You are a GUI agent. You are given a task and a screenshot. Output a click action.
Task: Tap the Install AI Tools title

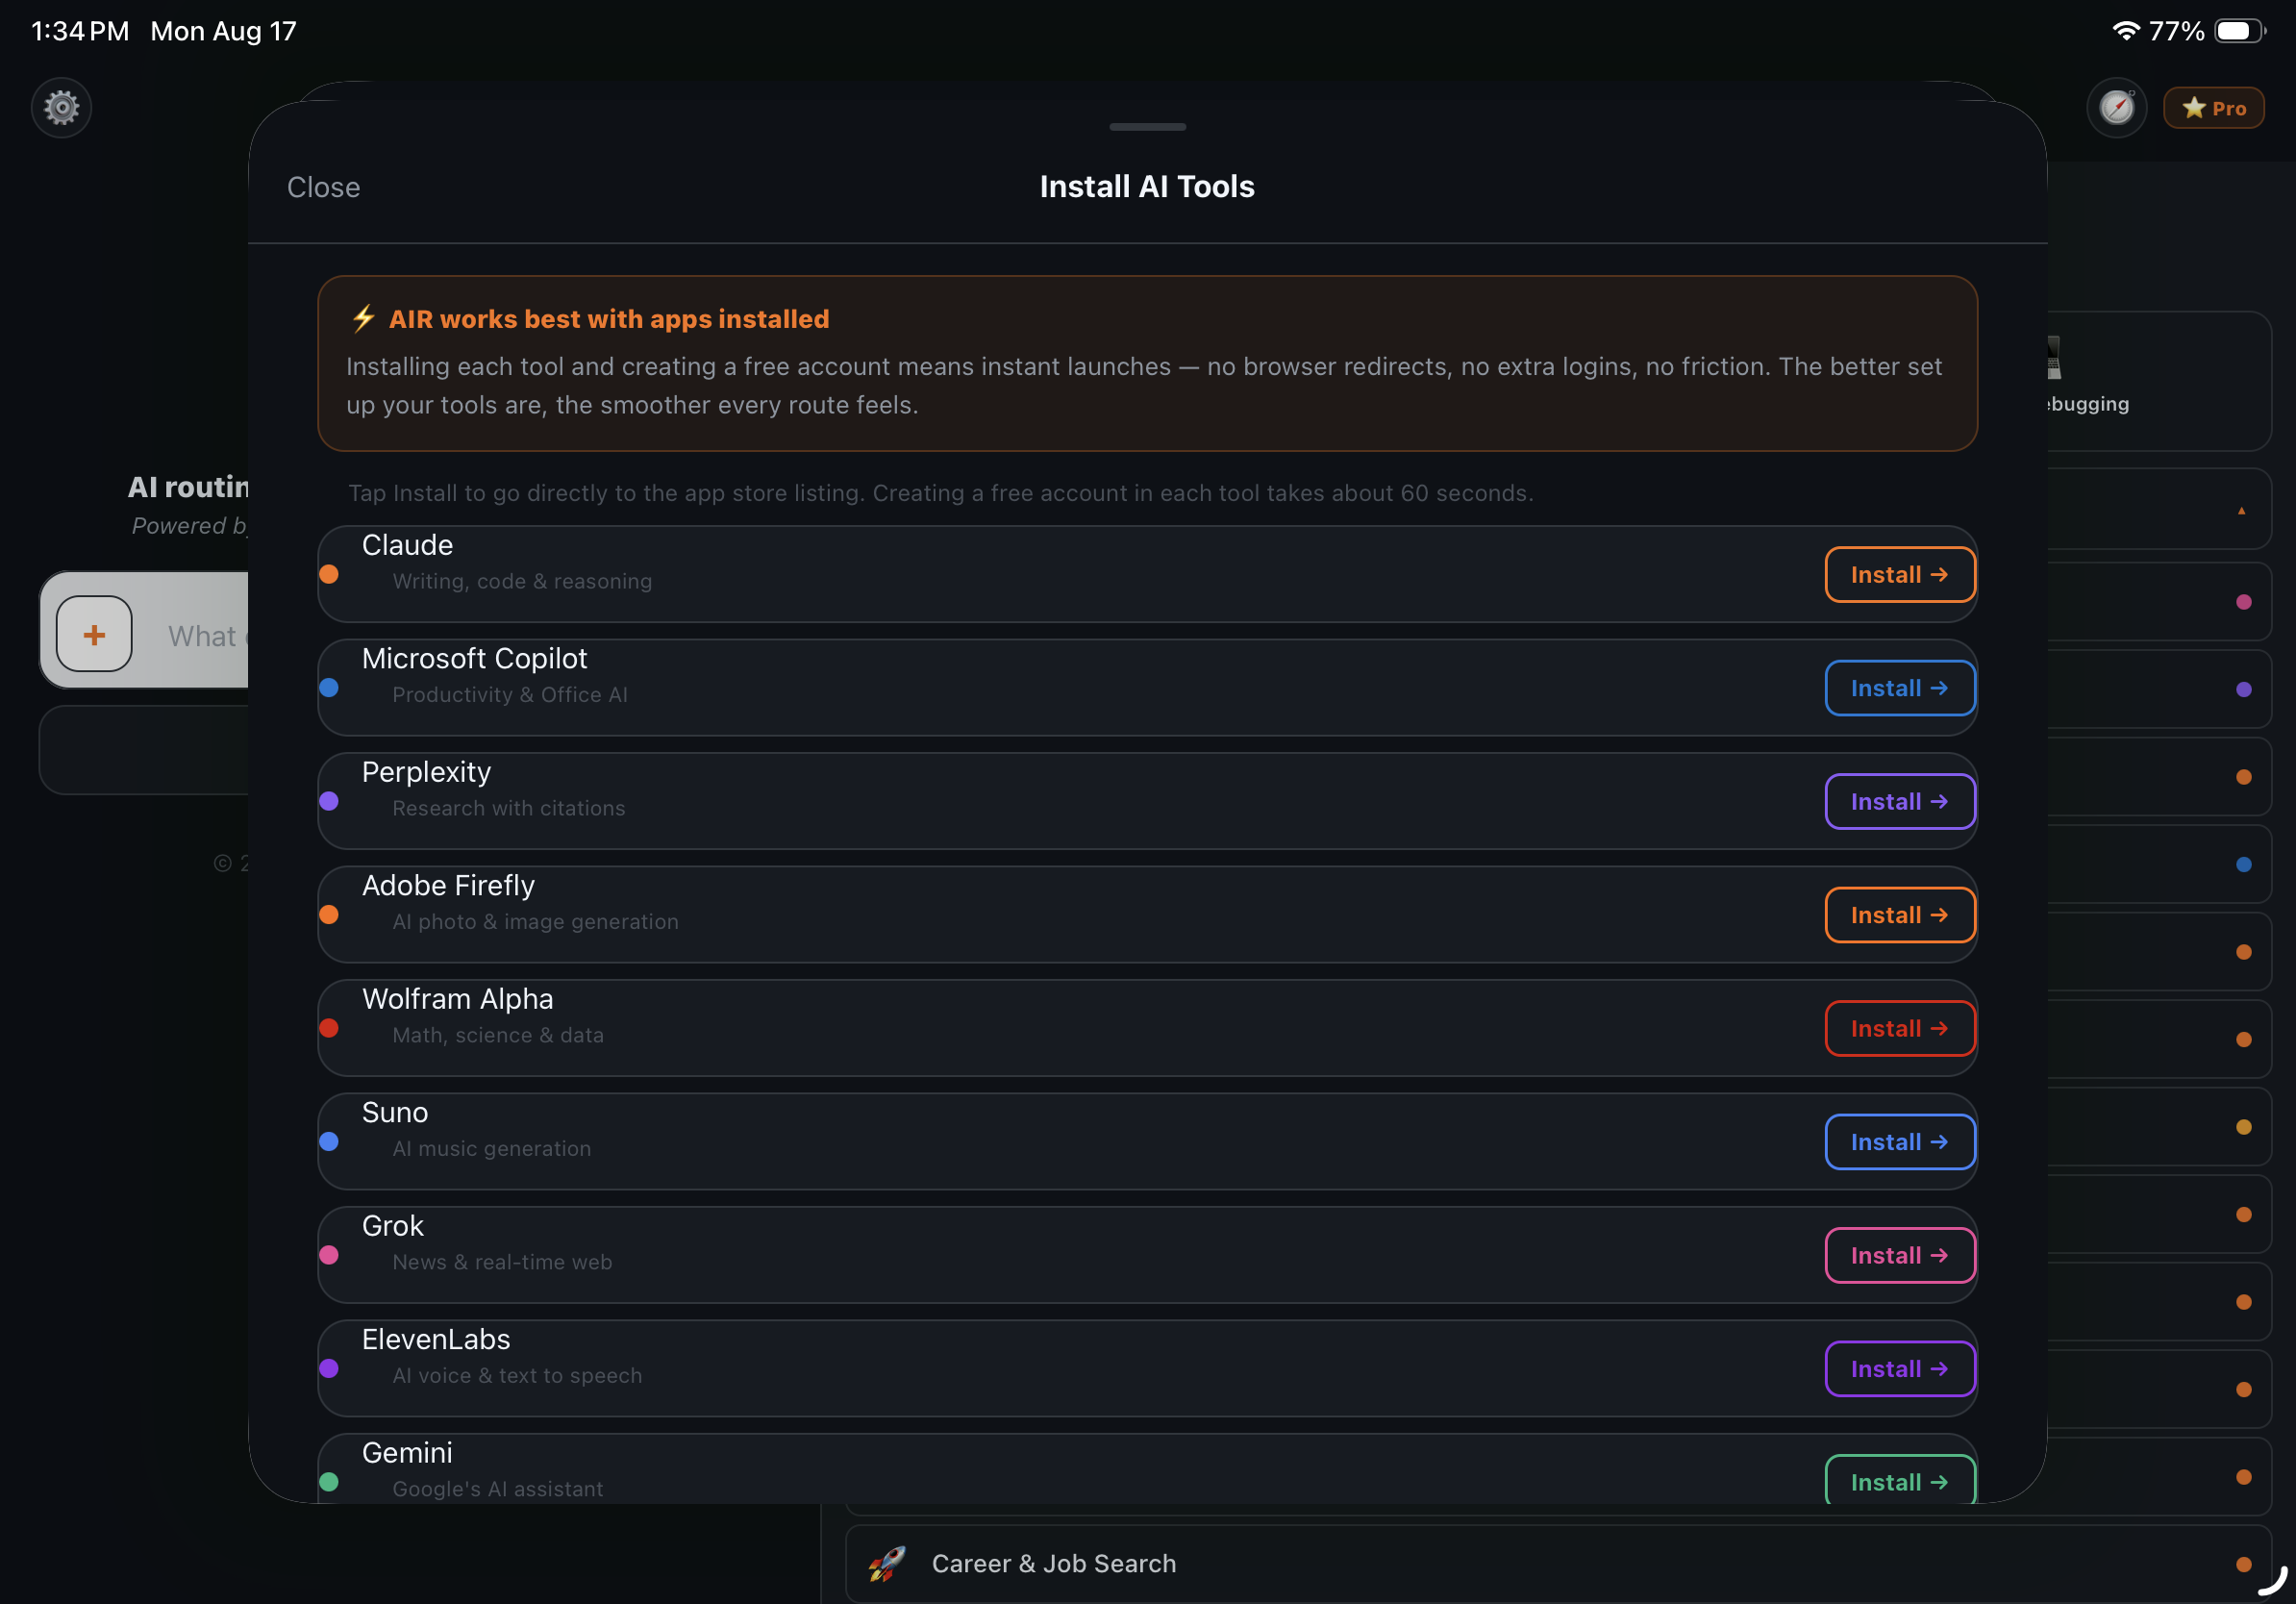tap(1147, 187)
